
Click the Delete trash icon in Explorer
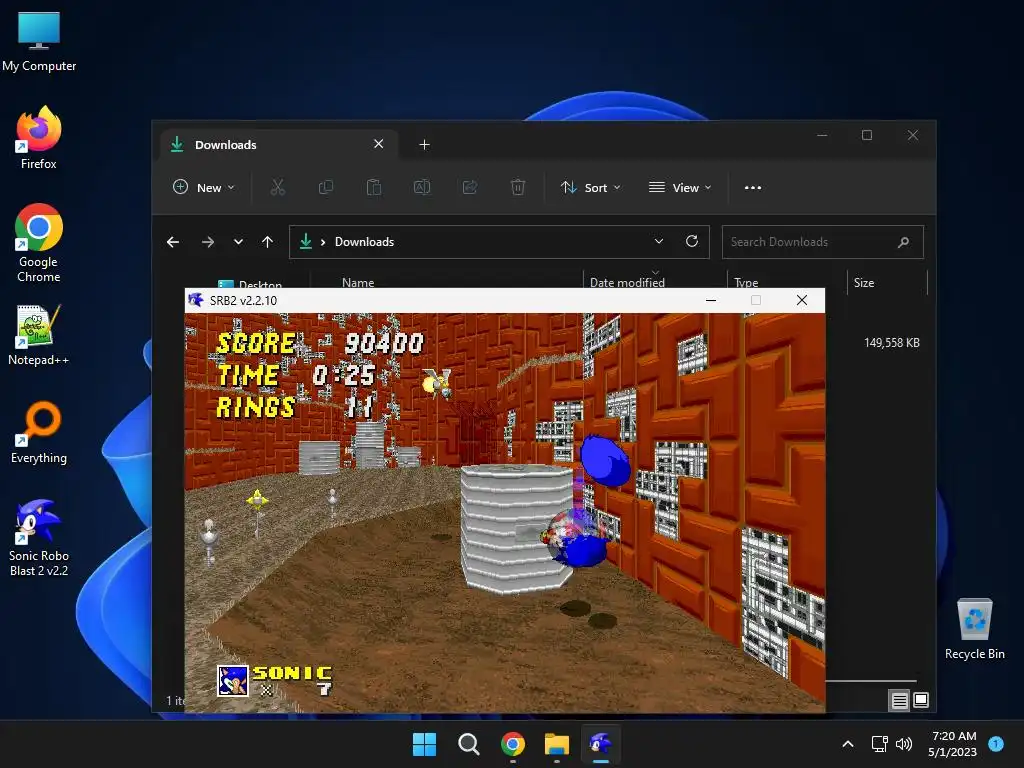point(518,187)
